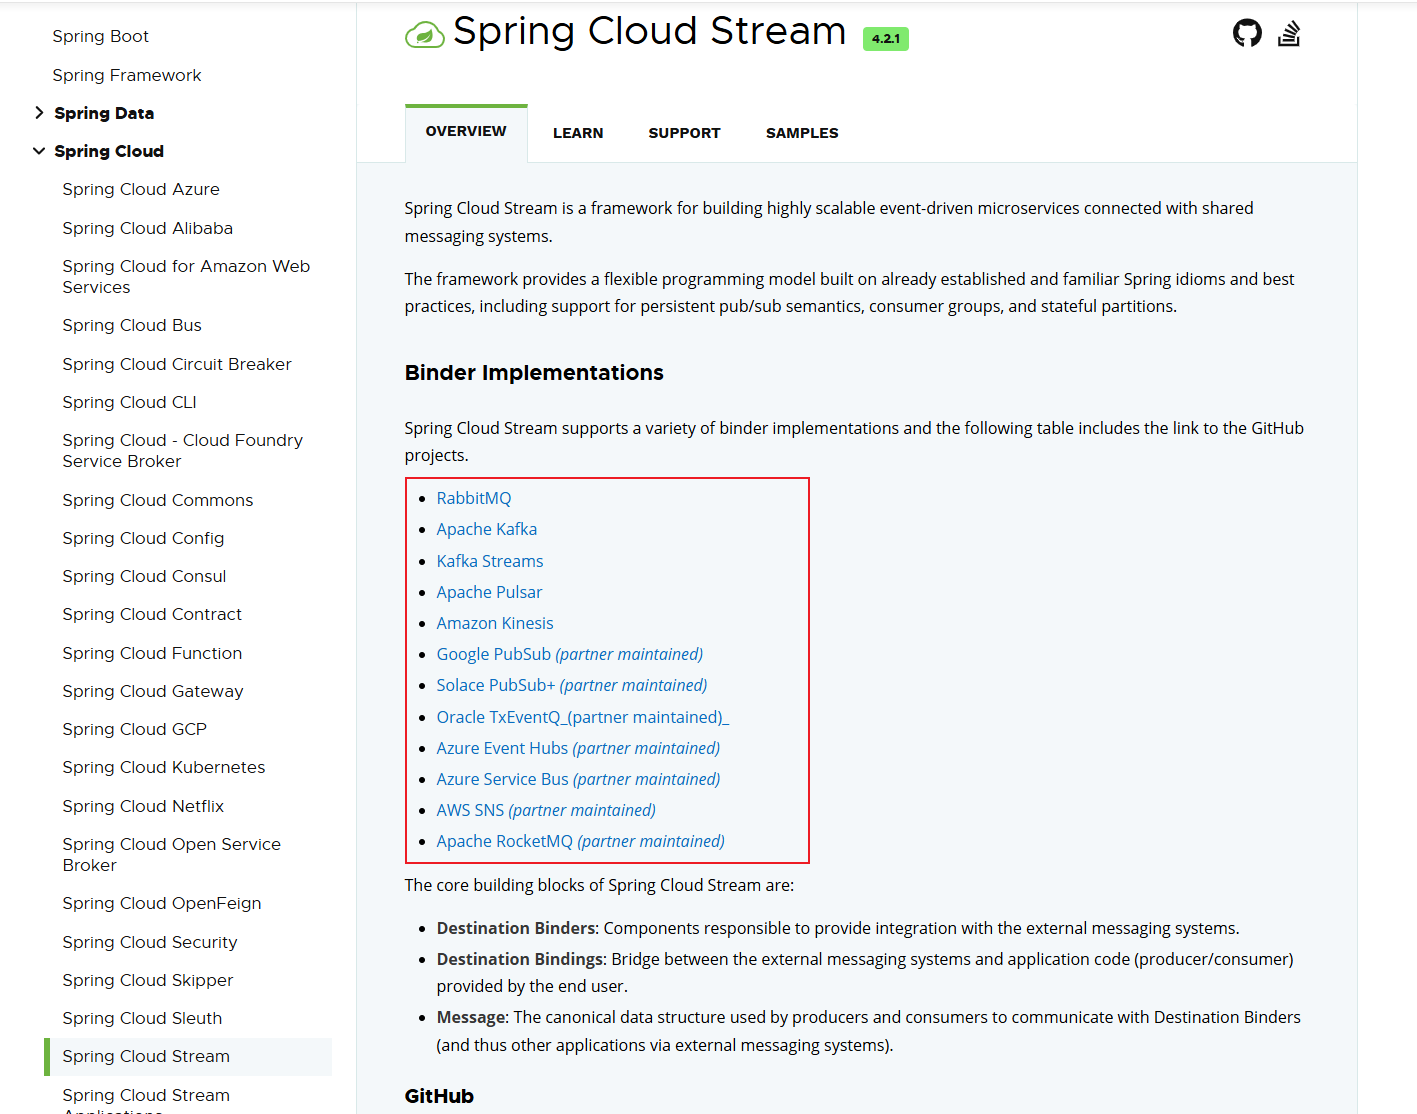Switch to the Learn tab
1417x1114 pixels.
point(578,133)
